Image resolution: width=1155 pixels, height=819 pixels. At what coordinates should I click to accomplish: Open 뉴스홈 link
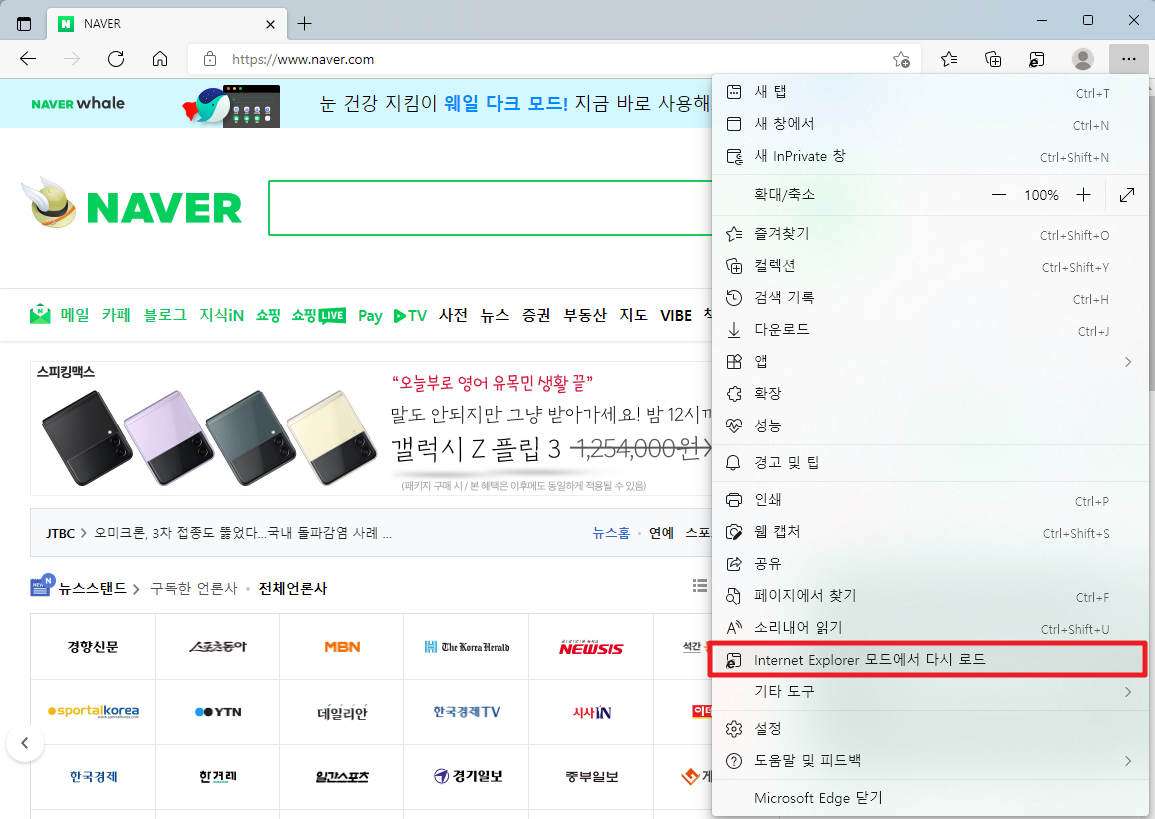611,532
